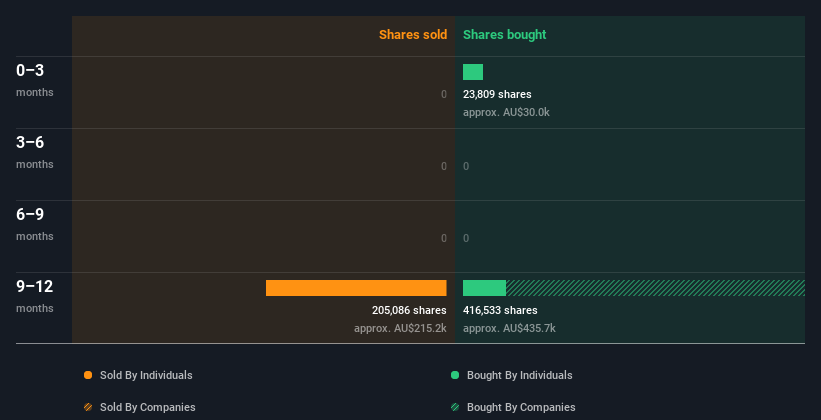Click the 6–9 months row label

click(35, 224)
